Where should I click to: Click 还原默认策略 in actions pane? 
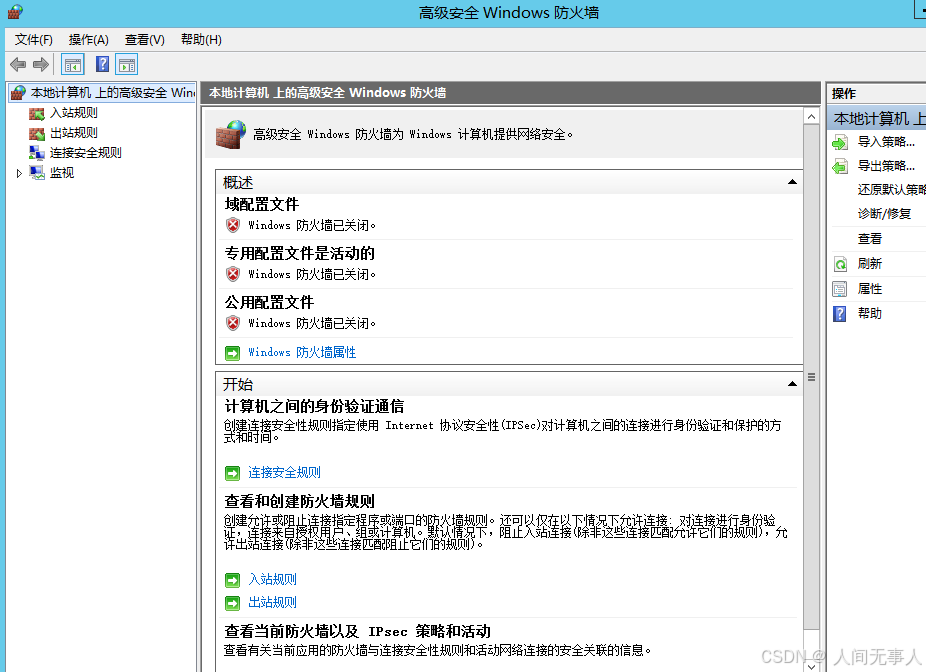click(891, 190)
